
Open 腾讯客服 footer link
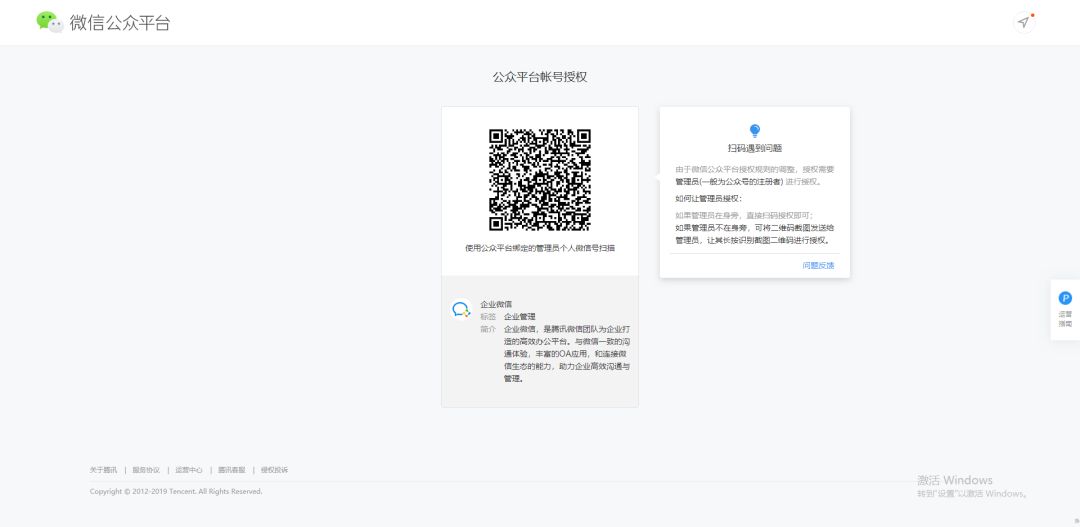click(x=231, y=470)
